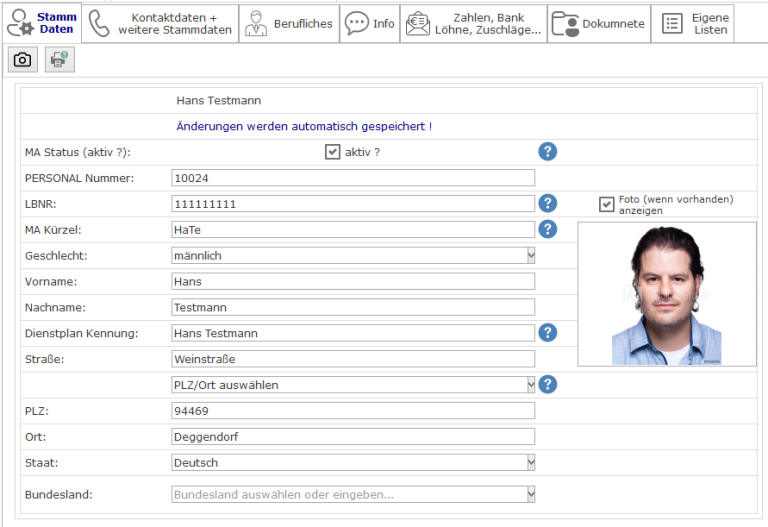
Task: Open help for MA Status field
Action: (547, 152)
